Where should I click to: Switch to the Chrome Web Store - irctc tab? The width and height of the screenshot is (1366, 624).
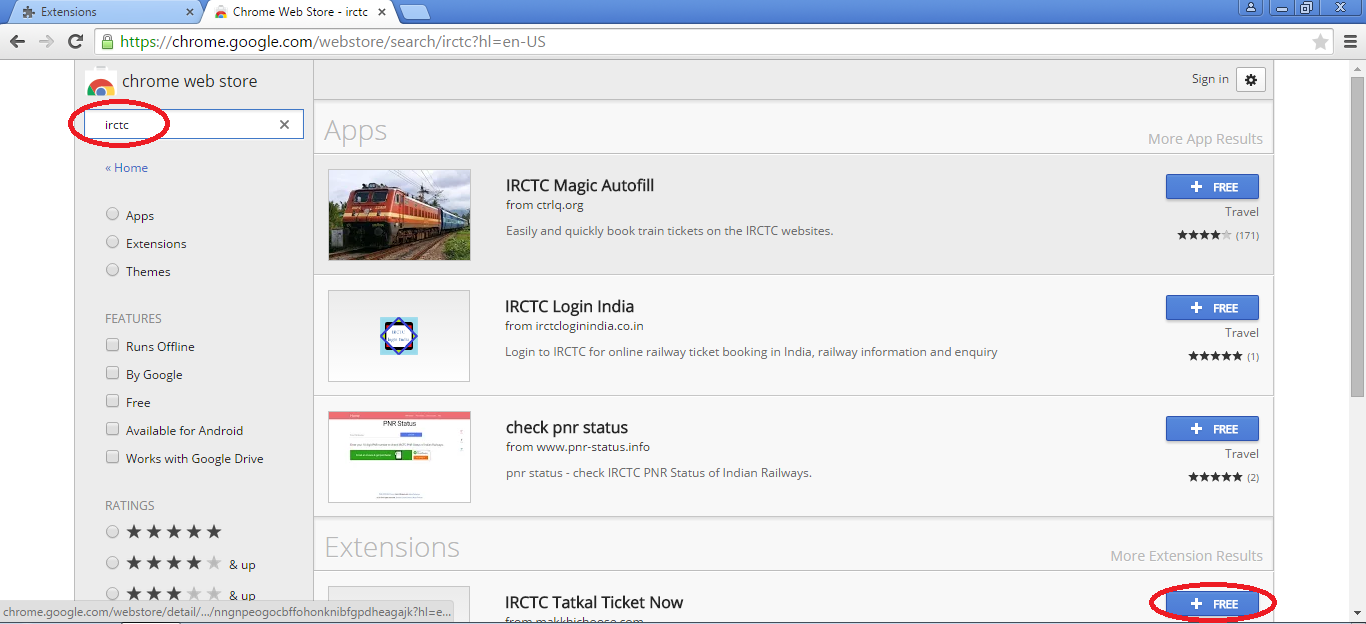coord(300,12)
